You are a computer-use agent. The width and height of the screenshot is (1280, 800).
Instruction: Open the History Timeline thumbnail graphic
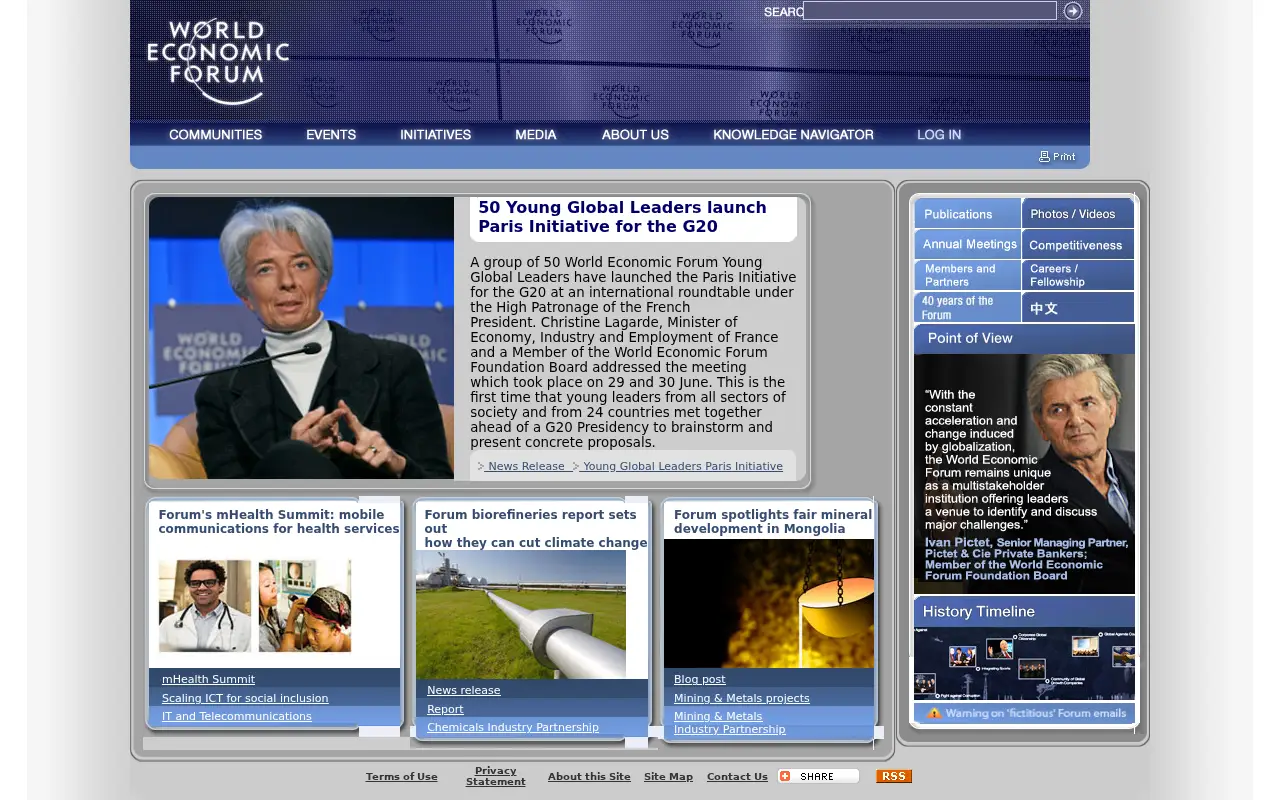tap(1024, 663)
